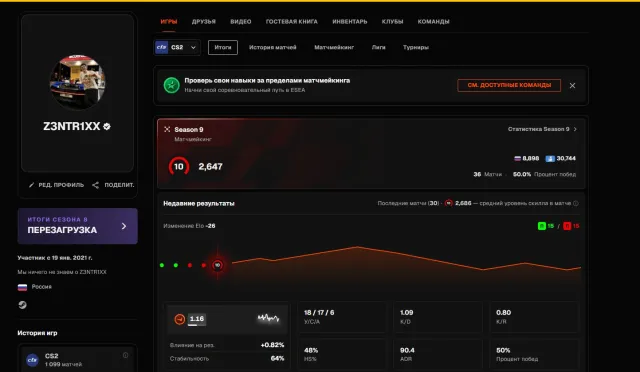Click the Elo value 2,647

coord(210,167)
